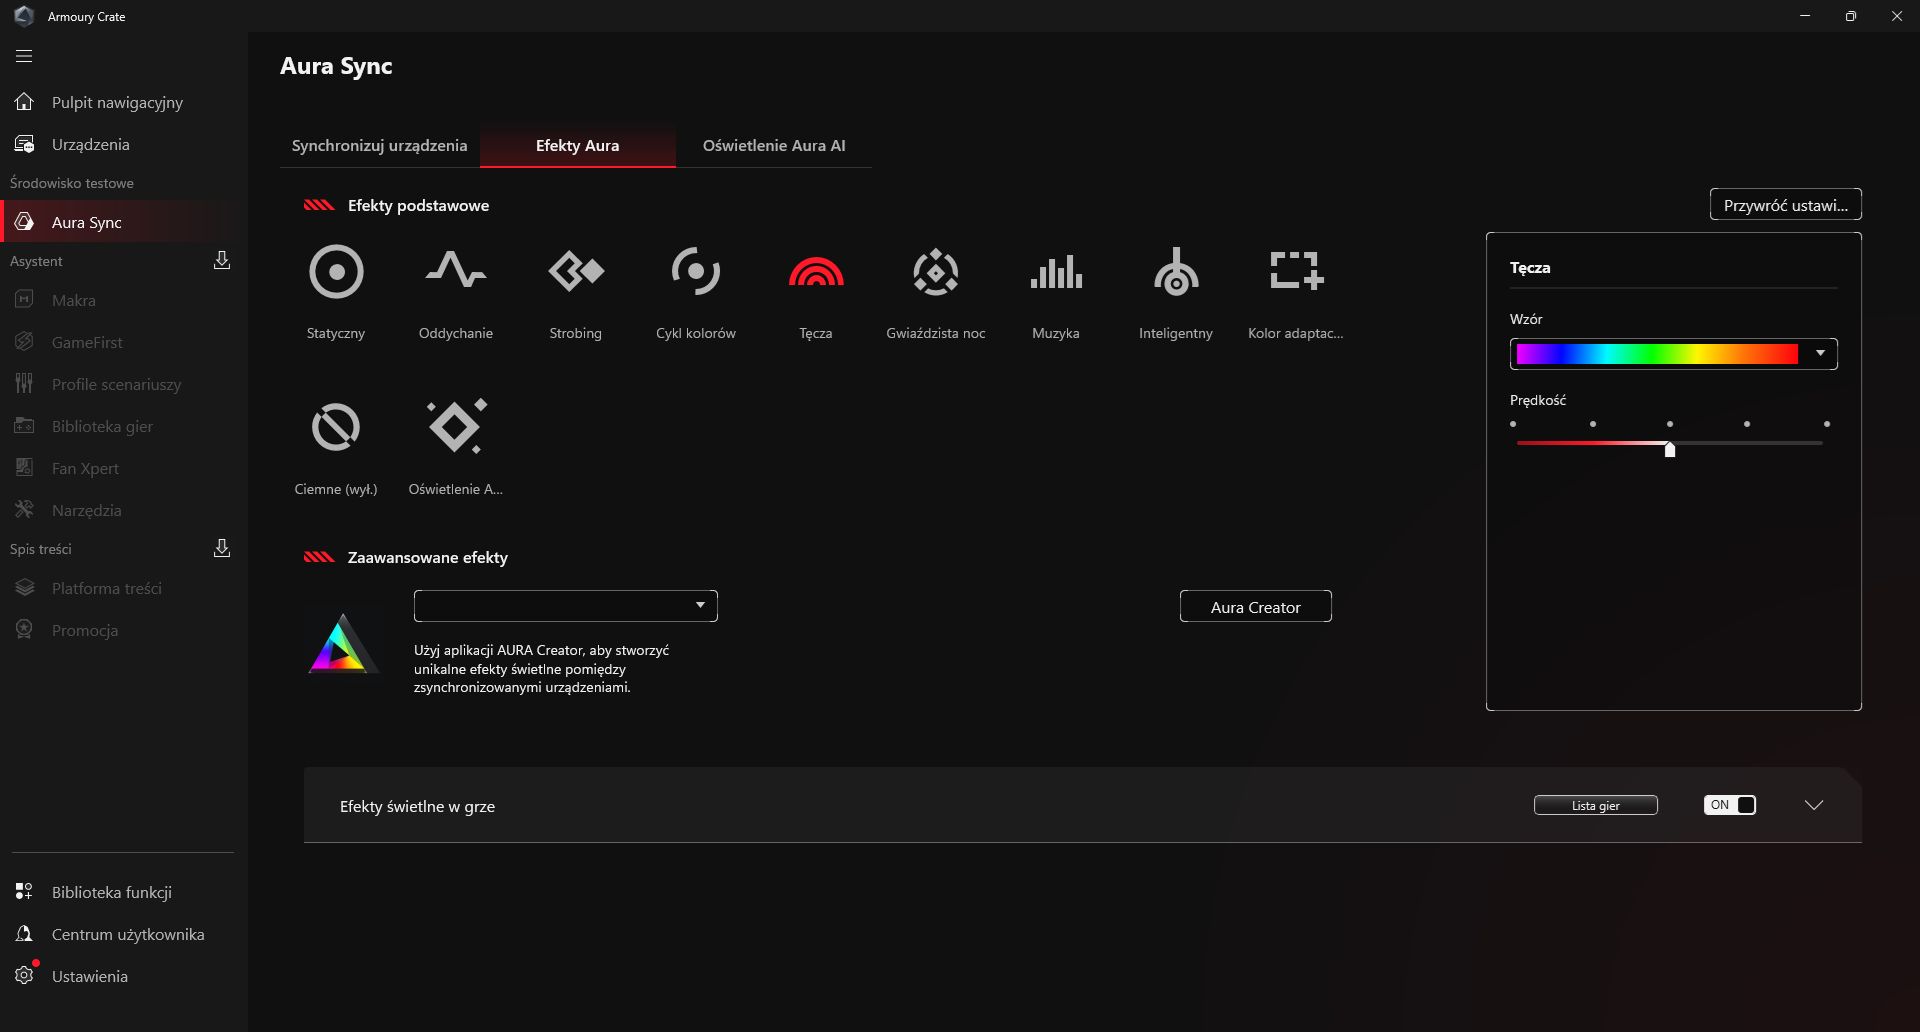This screenshot has width=1920, height=1032.
Task: Set speed to the first slider dot
Action: click(1513, 424)
